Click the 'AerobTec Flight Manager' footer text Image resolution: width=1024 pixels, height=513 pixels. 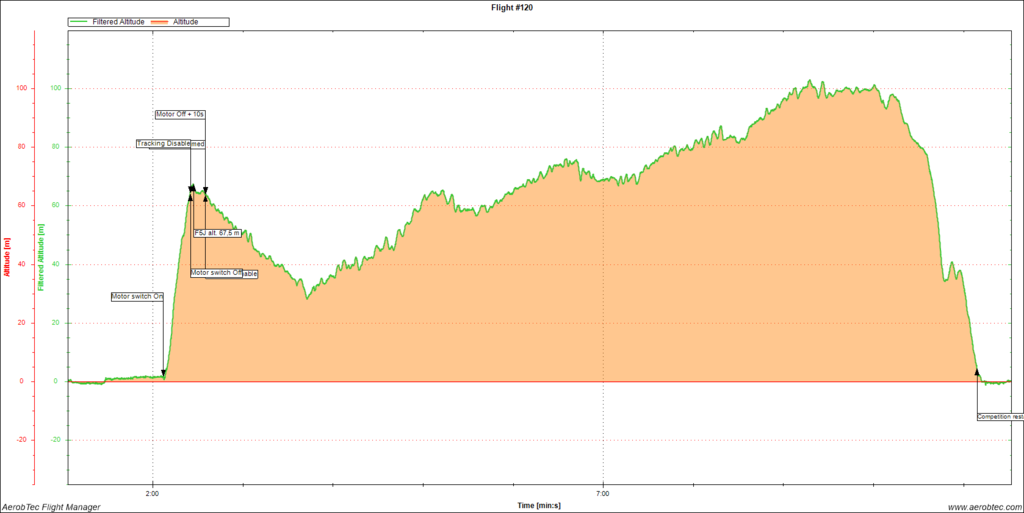click(x=50, y=507)
